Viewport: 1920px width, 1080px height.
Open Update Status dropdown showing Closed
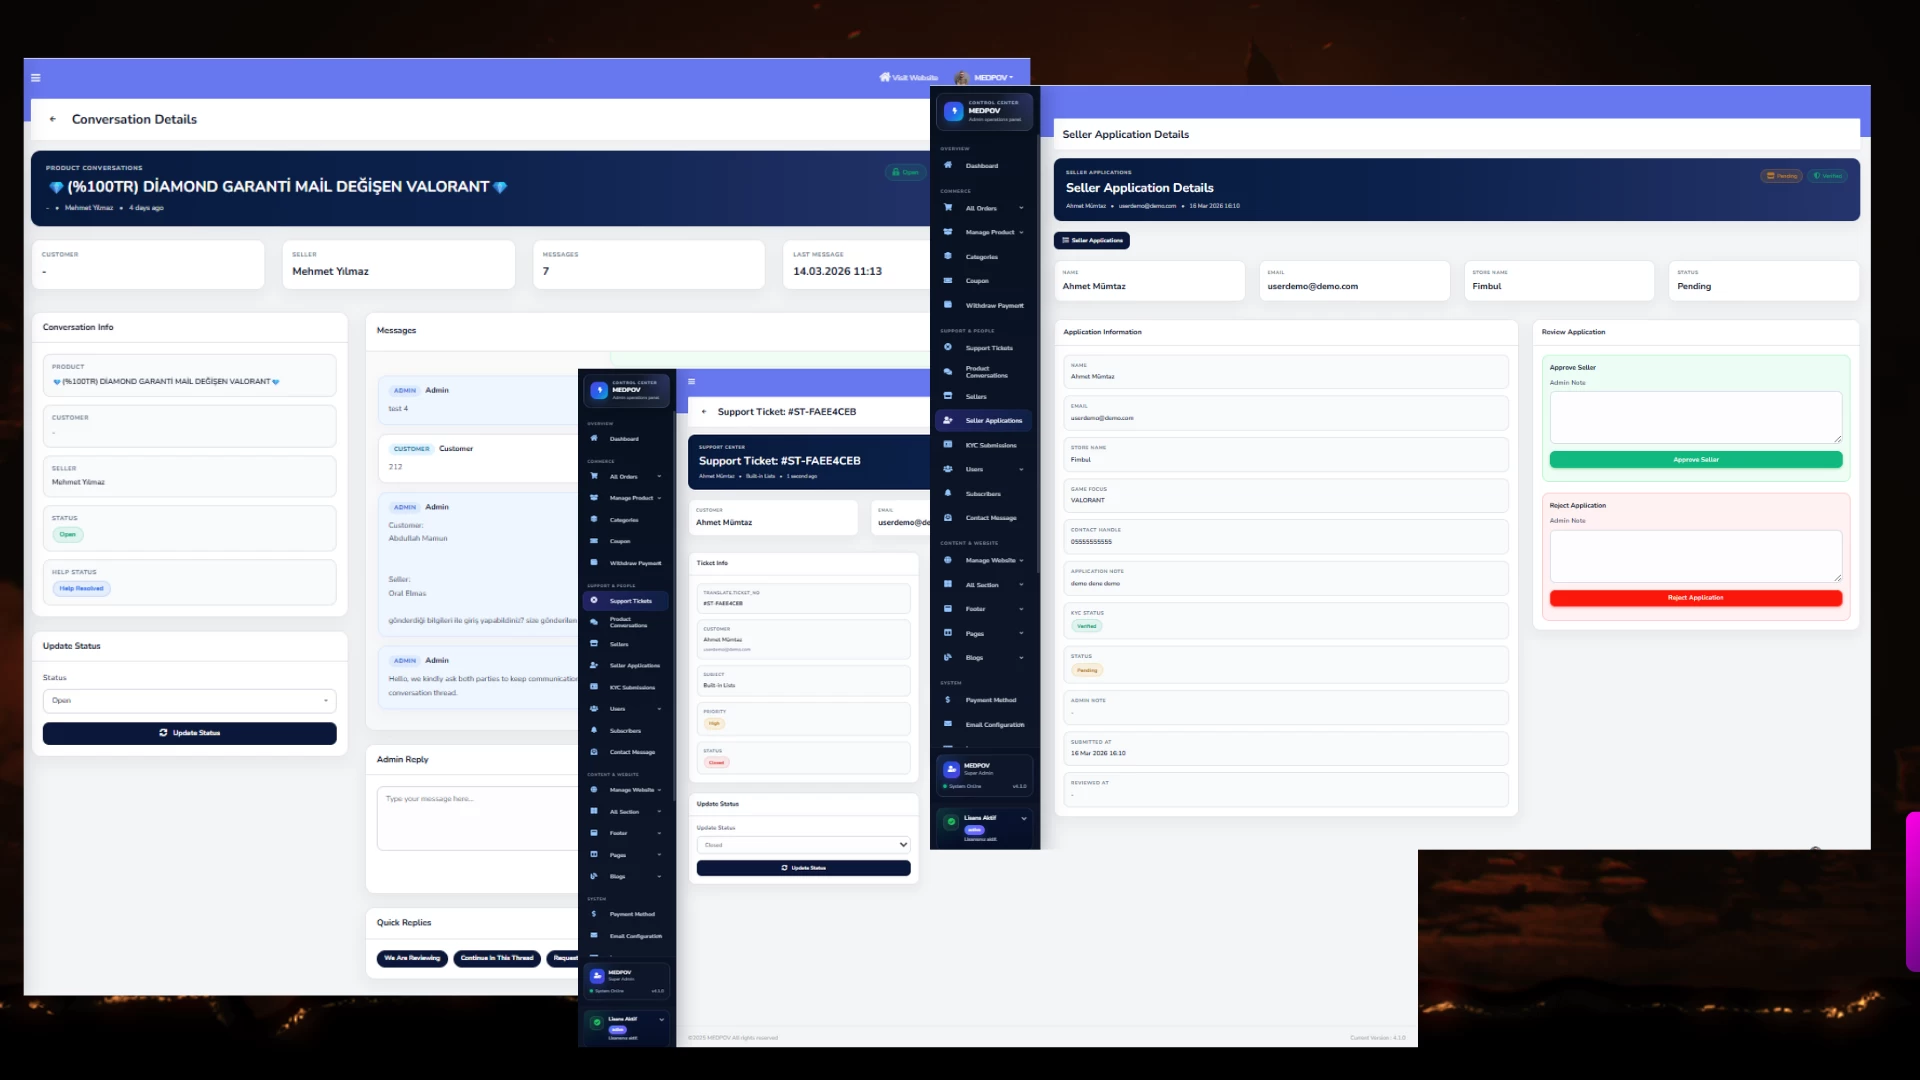[803, 845]
